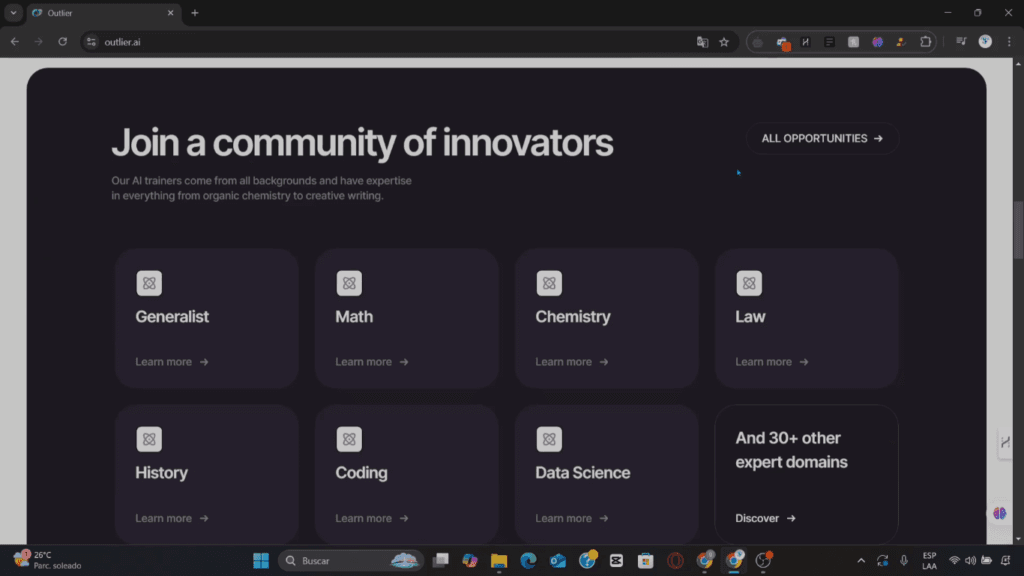The width and height of the screenshot is (1024, 576).
Task: Click the ALL OPPORTUNITIES button
Action: click(821, 138)
